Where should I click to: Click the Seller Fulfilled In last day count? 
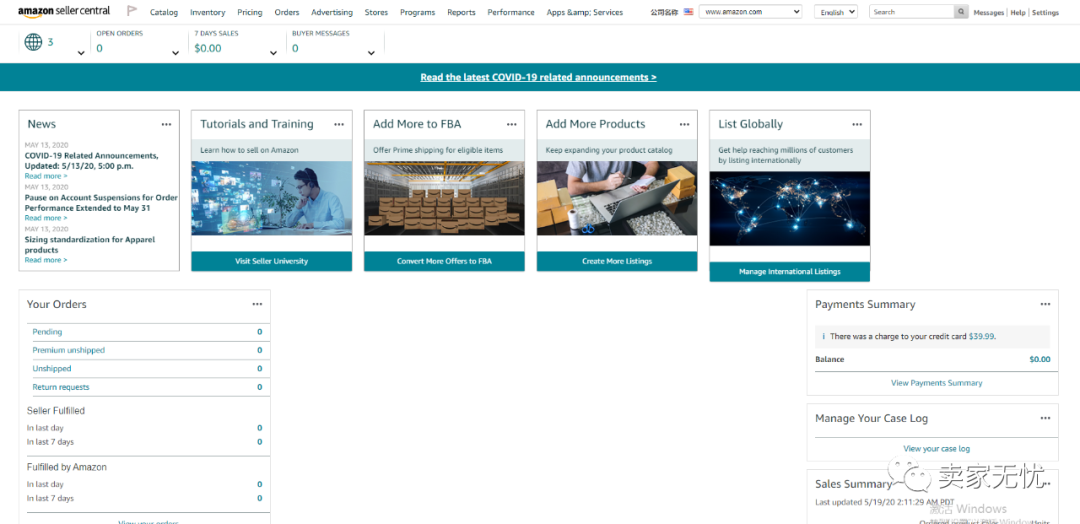260,428
